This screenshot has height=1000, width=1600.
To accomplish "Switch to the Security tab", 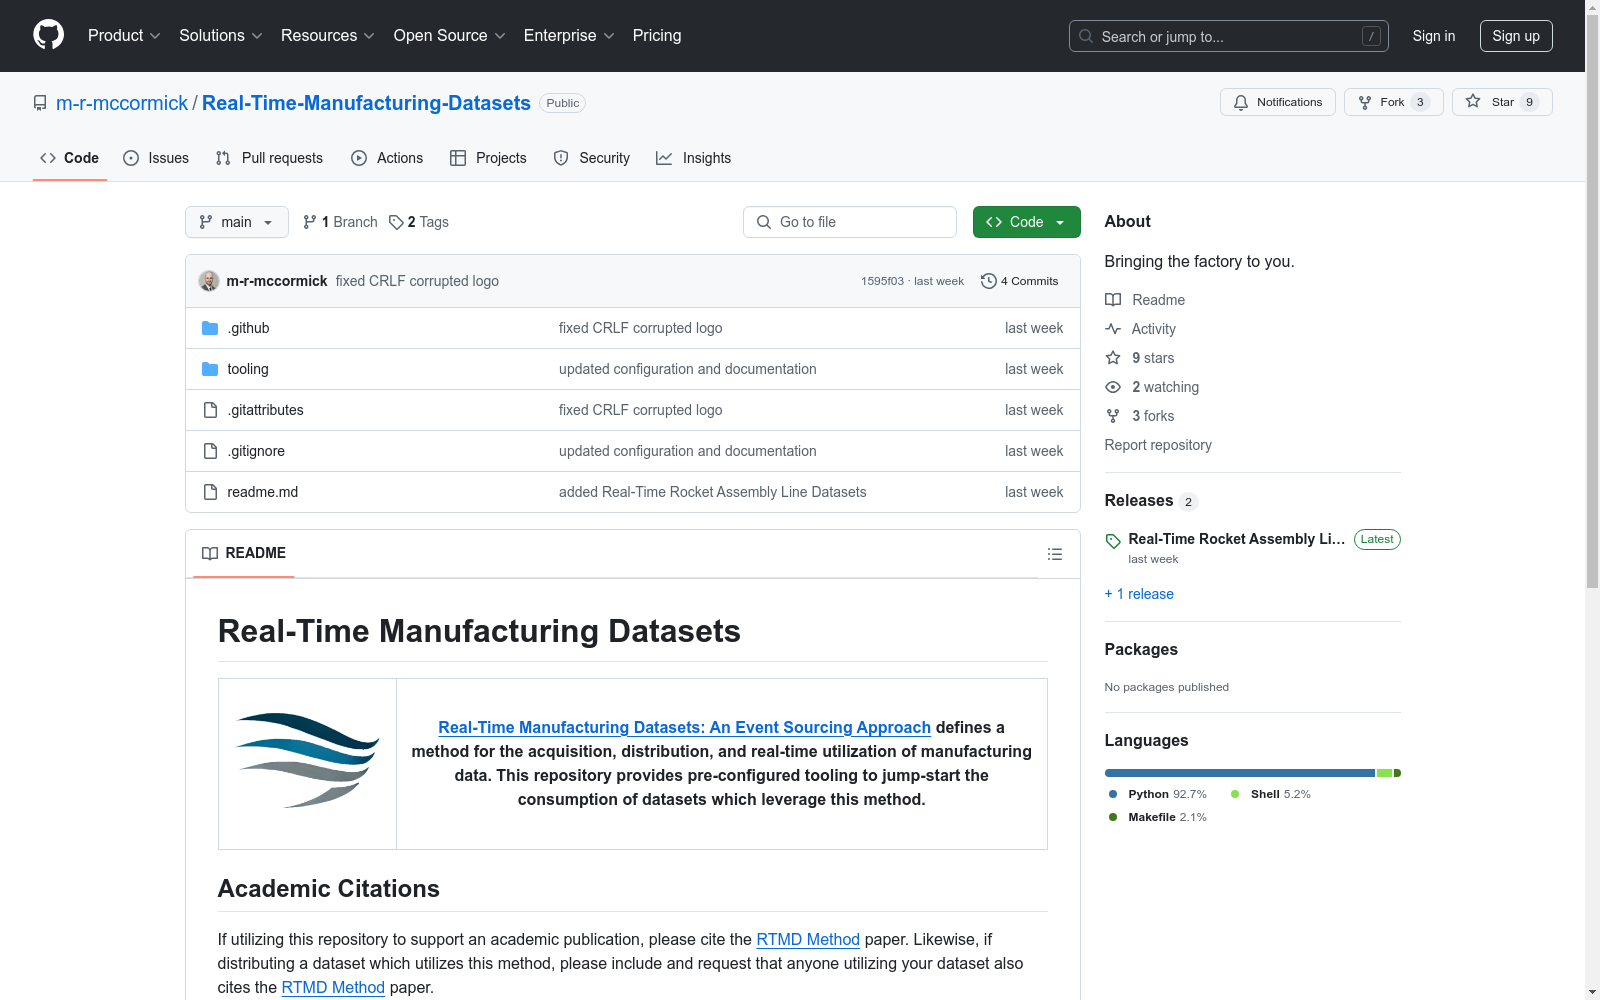I will [x=592, y=158].
